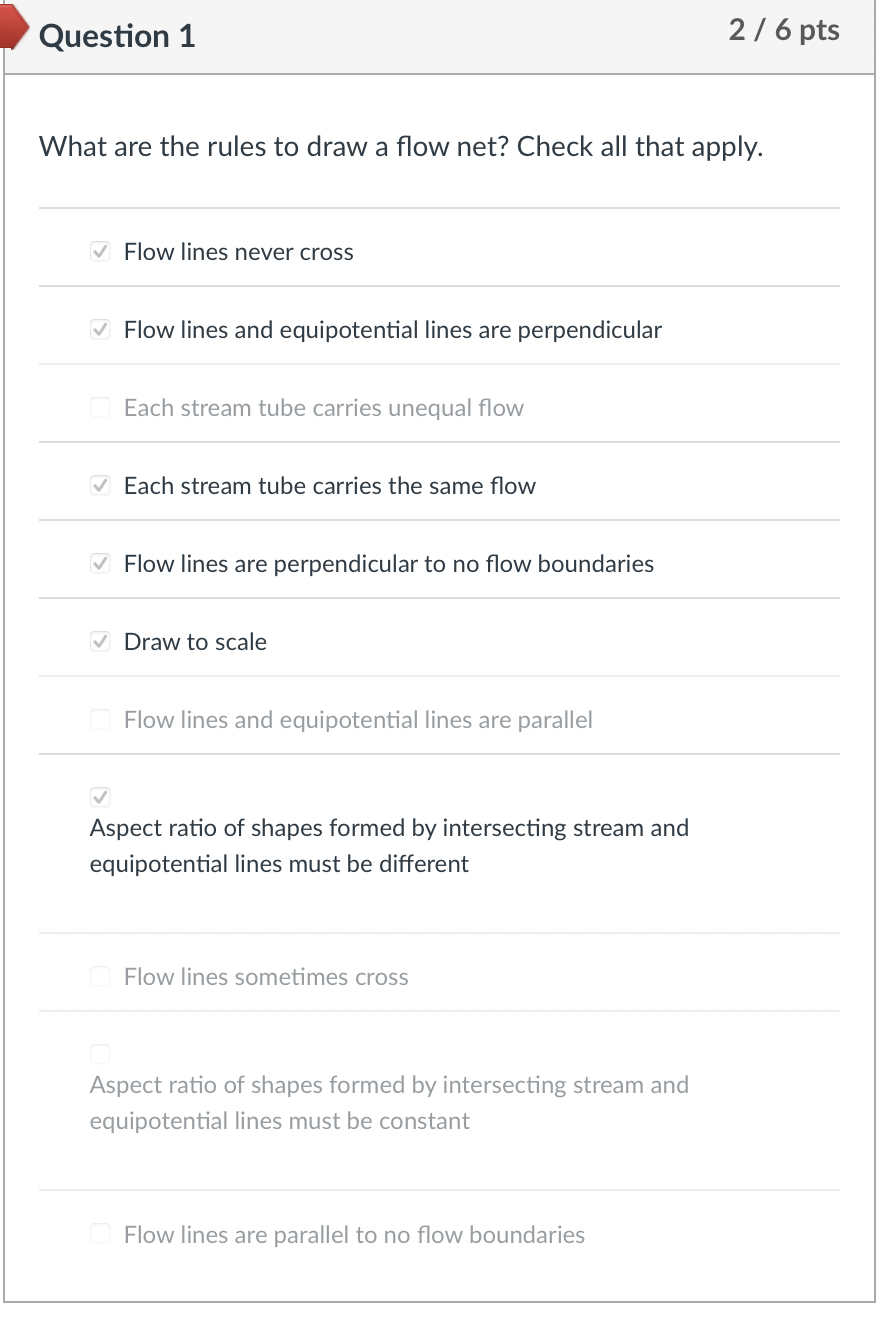Uncheck 'Each stream tube carries the same flow'

point(100,485)
